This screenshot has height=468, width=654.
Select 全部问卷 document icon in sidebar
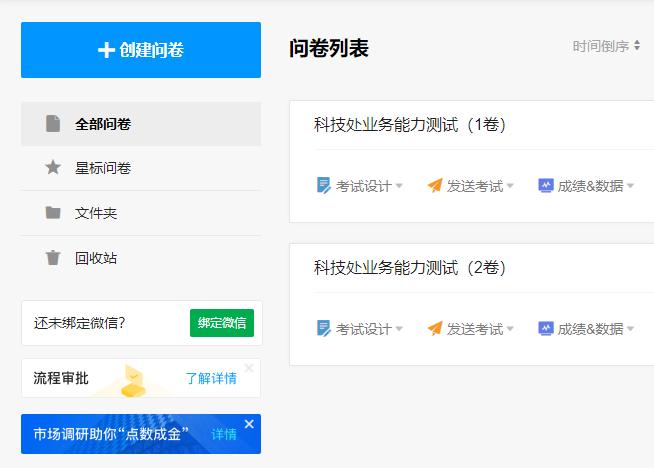point(53,124)
